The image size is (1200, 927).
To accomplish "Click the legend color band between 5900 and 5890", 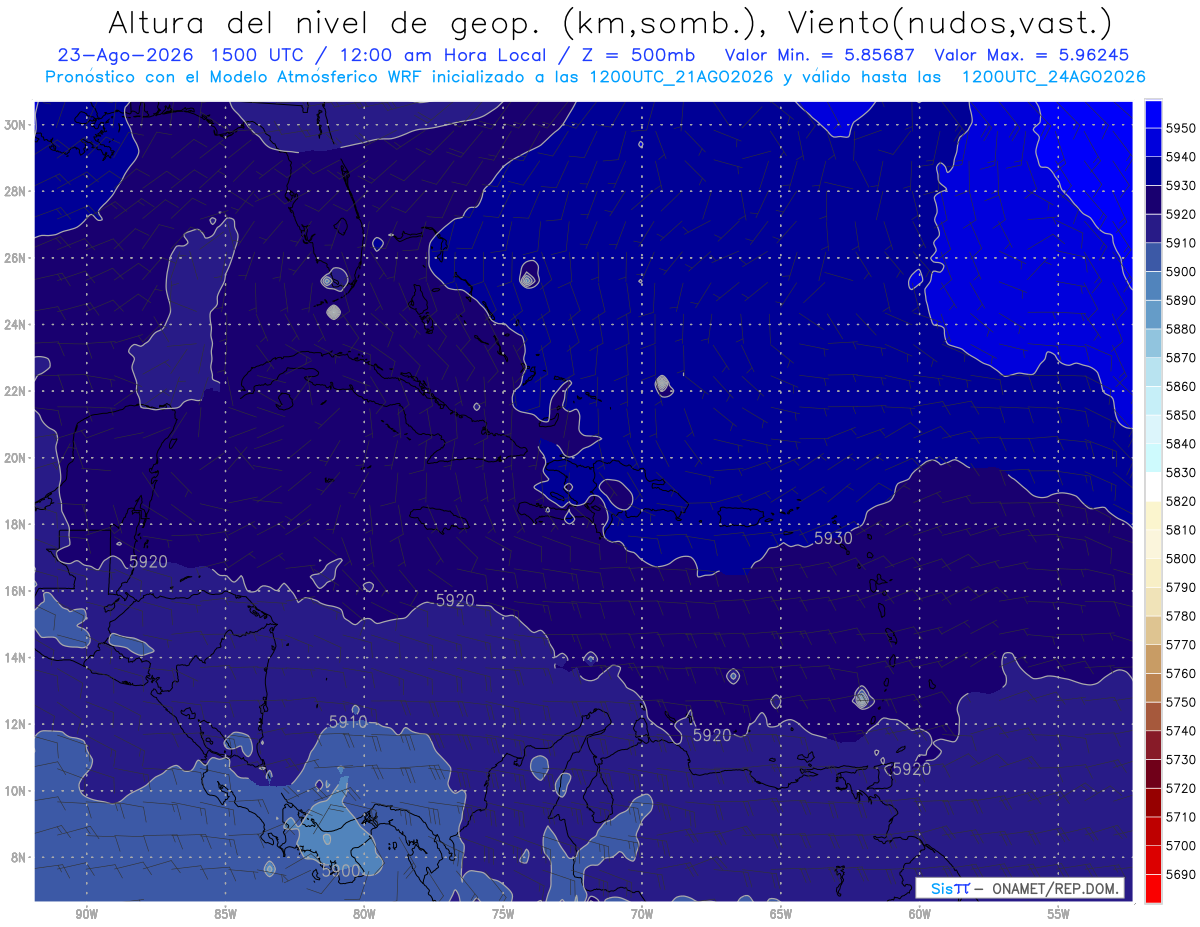I will [1153, 285].
